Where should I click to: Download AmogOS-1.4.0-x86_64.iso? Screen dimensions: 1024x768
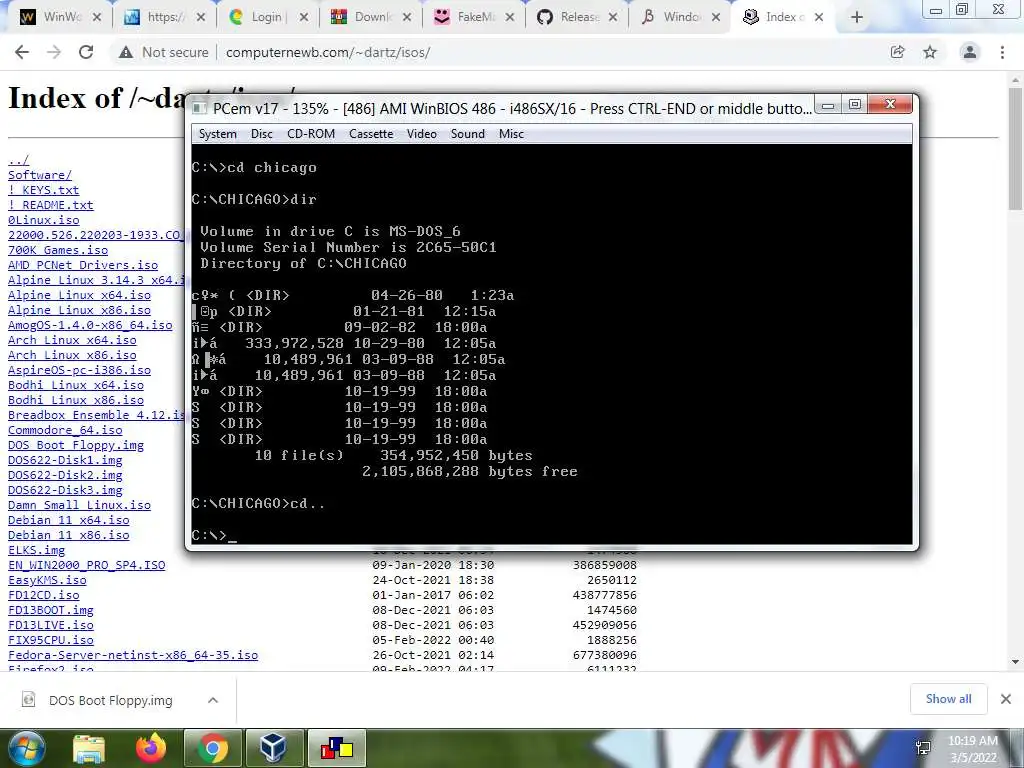[90, 325]
